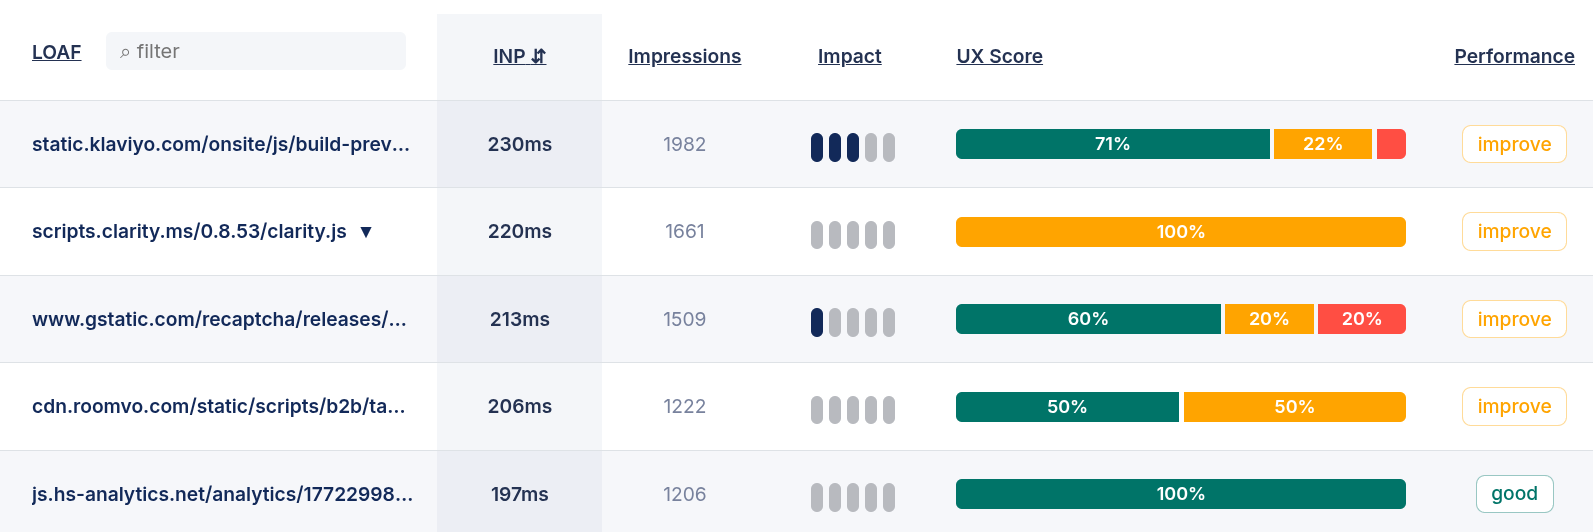This screenshot has height=532, width=1593.
Task: Click good button for hs-analytics script
Action: (x=1514, y=494)
